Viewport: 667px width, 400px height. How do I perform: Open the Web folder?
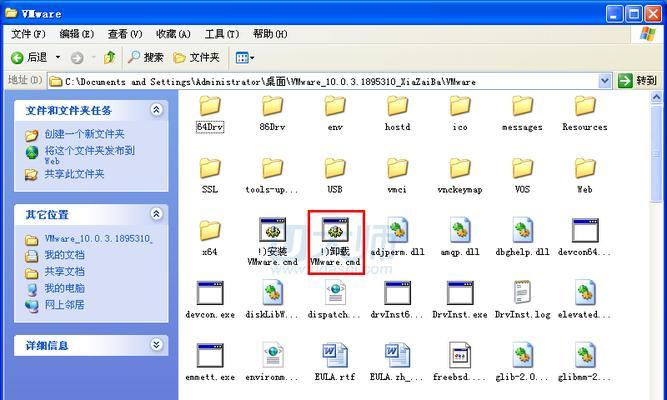[x=585, y=176]
